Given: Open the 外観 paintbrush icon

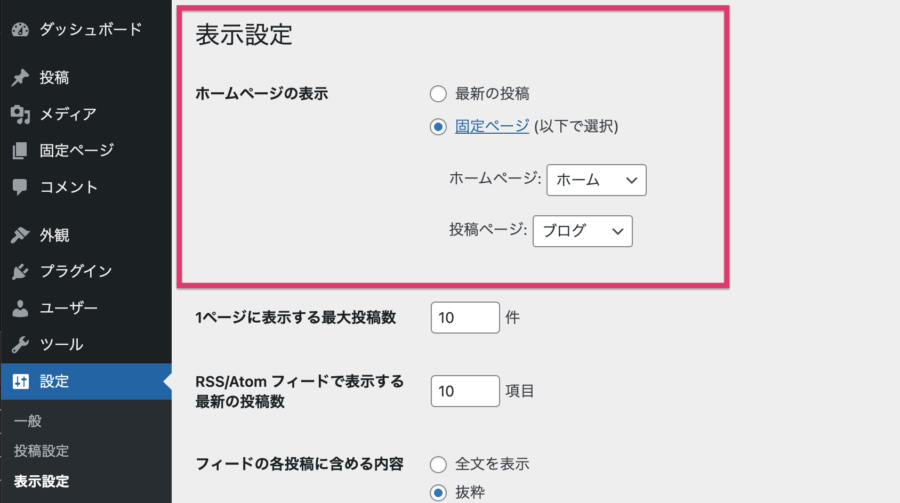Looking at the screenshot, I should point(20,236).
